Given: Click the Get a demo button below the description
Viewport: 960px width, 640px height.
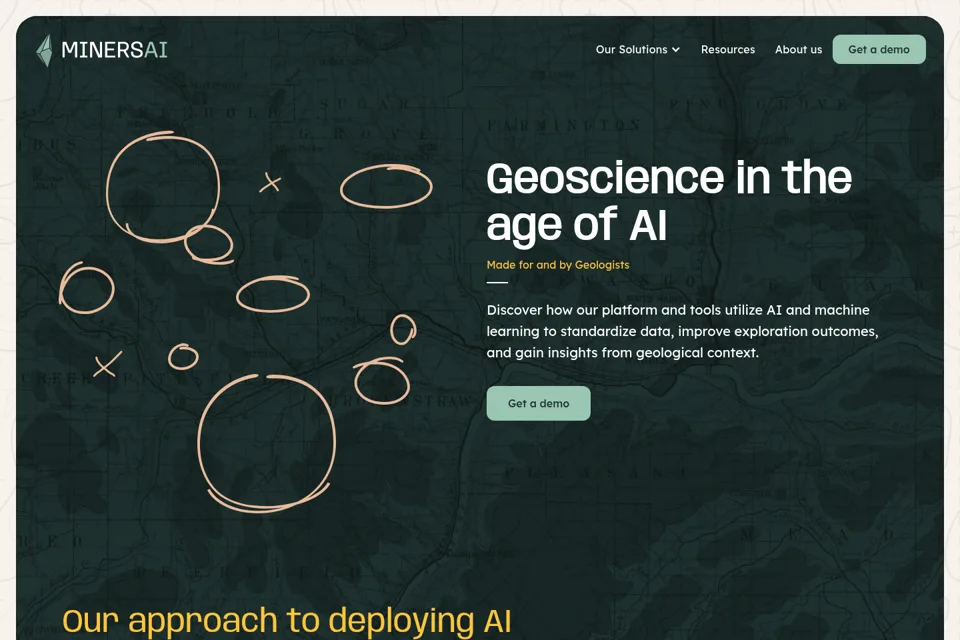Looking at the screenshot, I should click(538, 403).
